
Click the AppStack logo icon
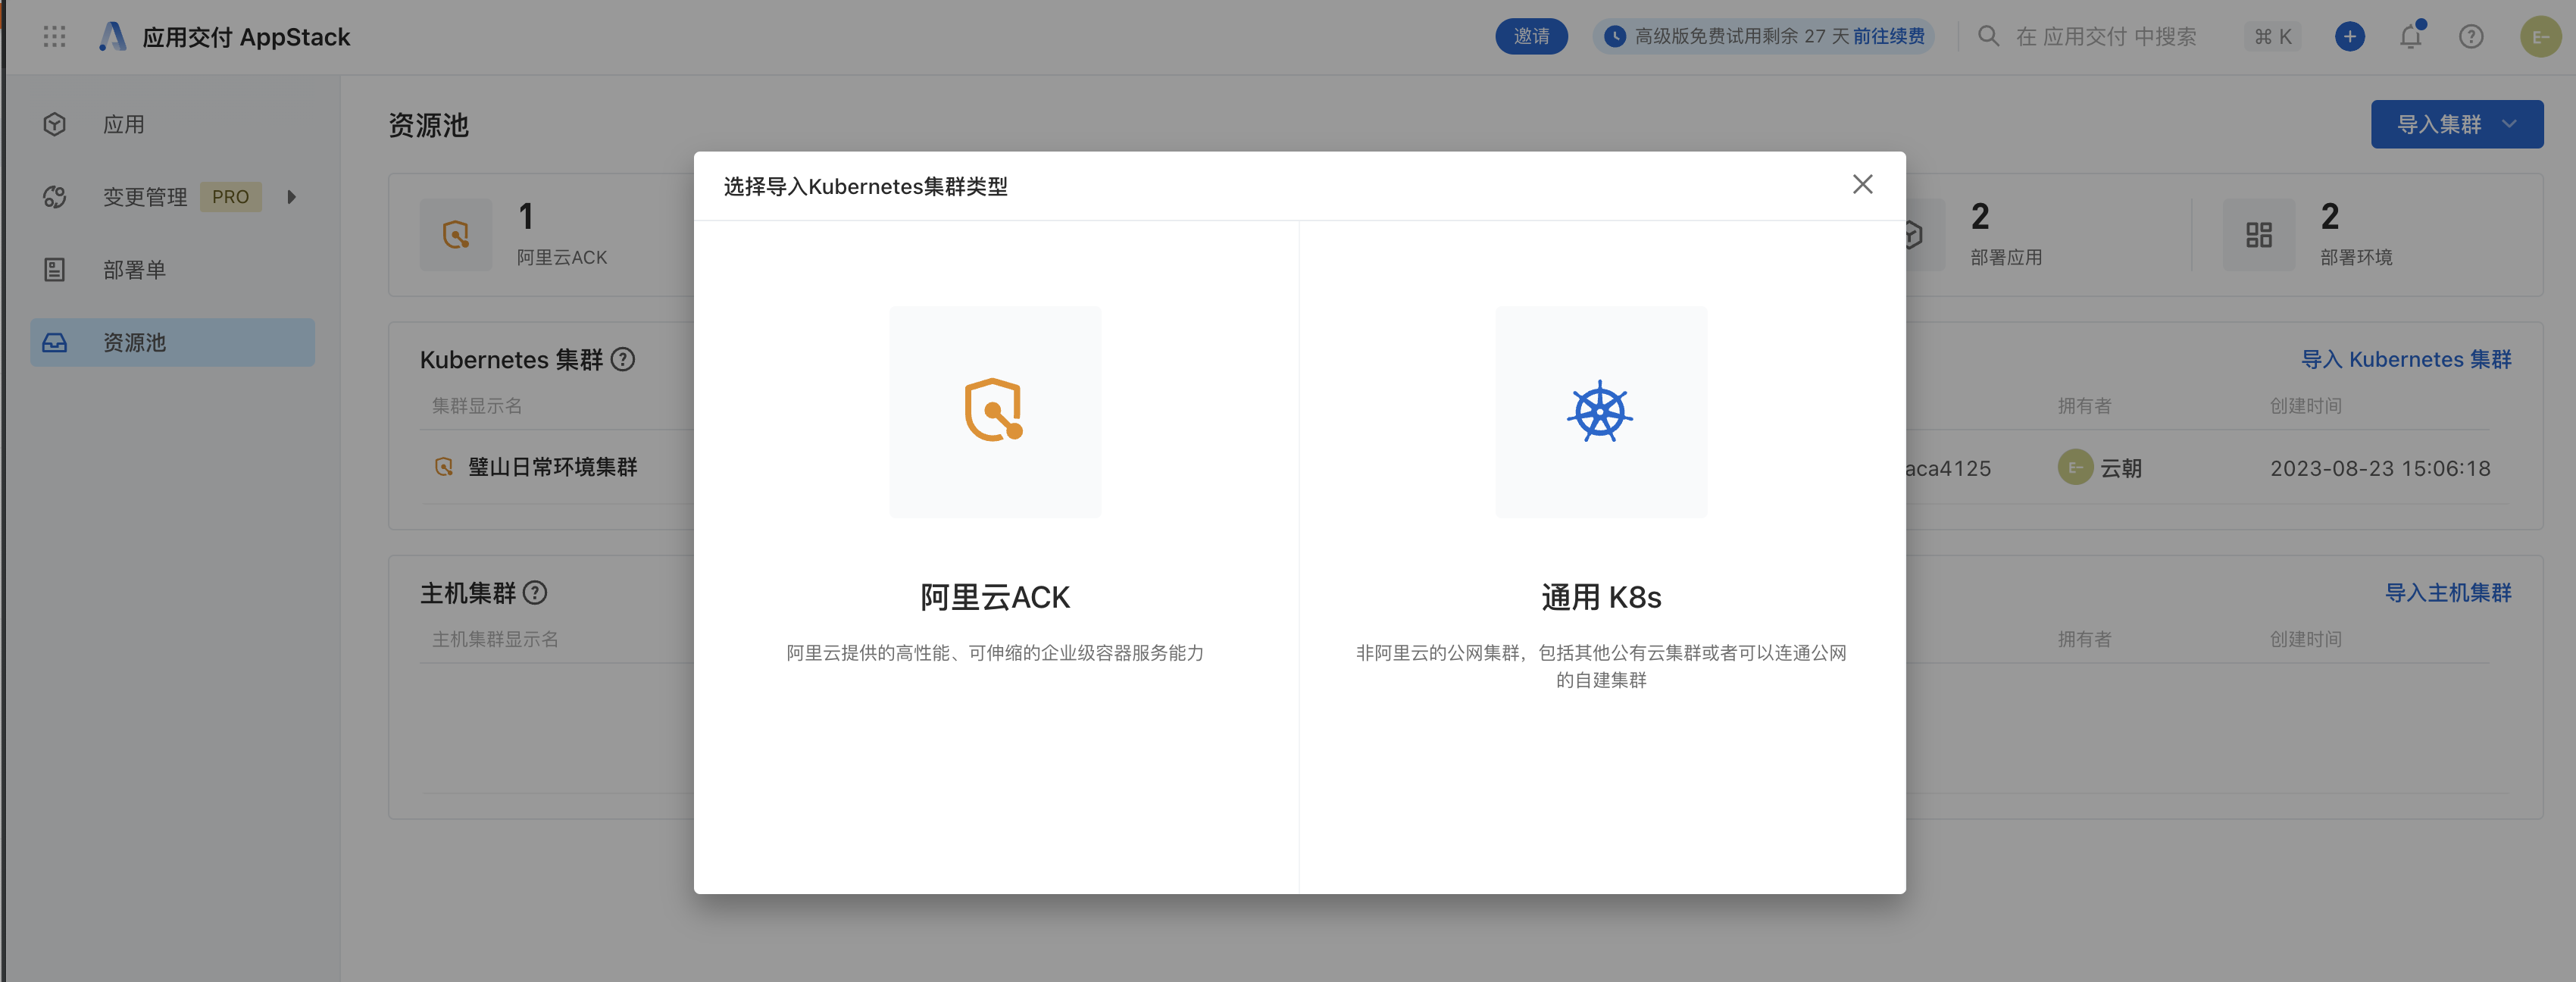point(113,37)
